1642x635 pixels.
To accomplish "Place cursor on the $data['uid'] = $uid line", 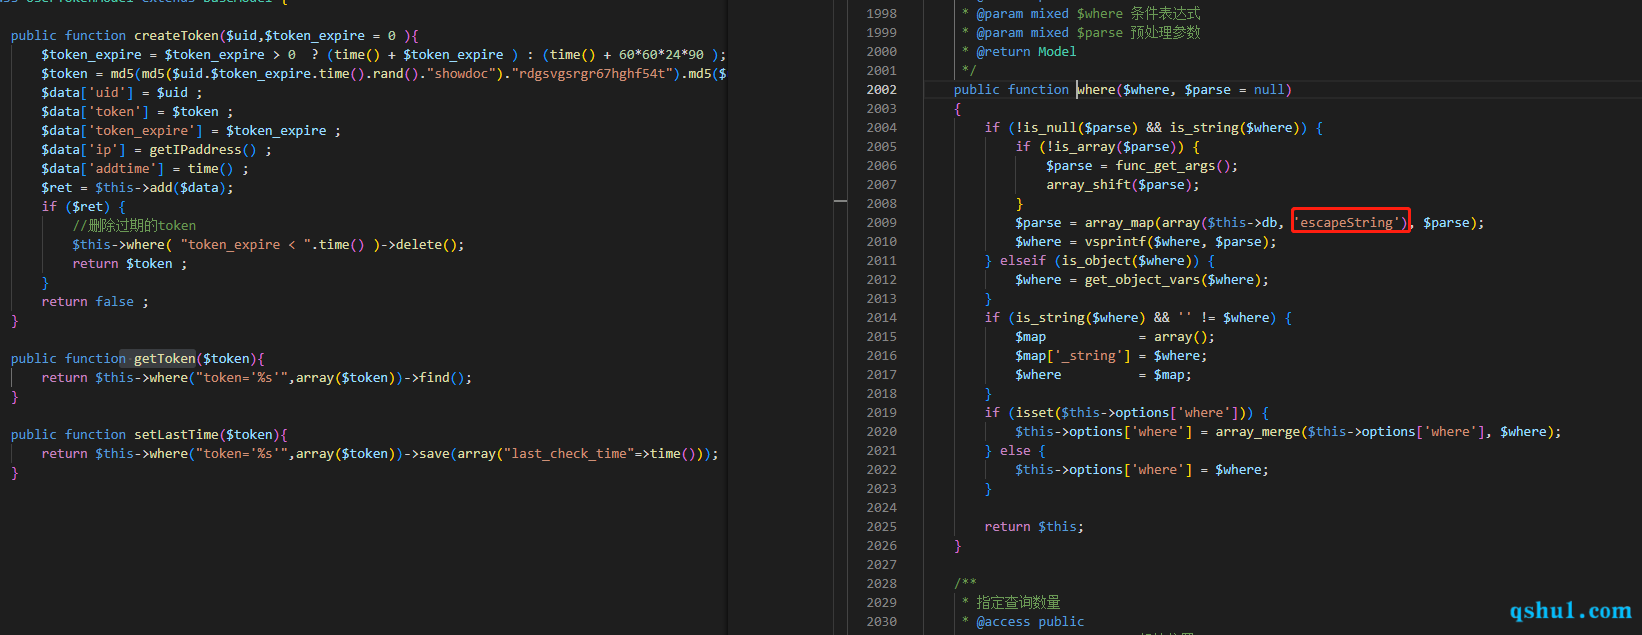I will pos(121,92).
